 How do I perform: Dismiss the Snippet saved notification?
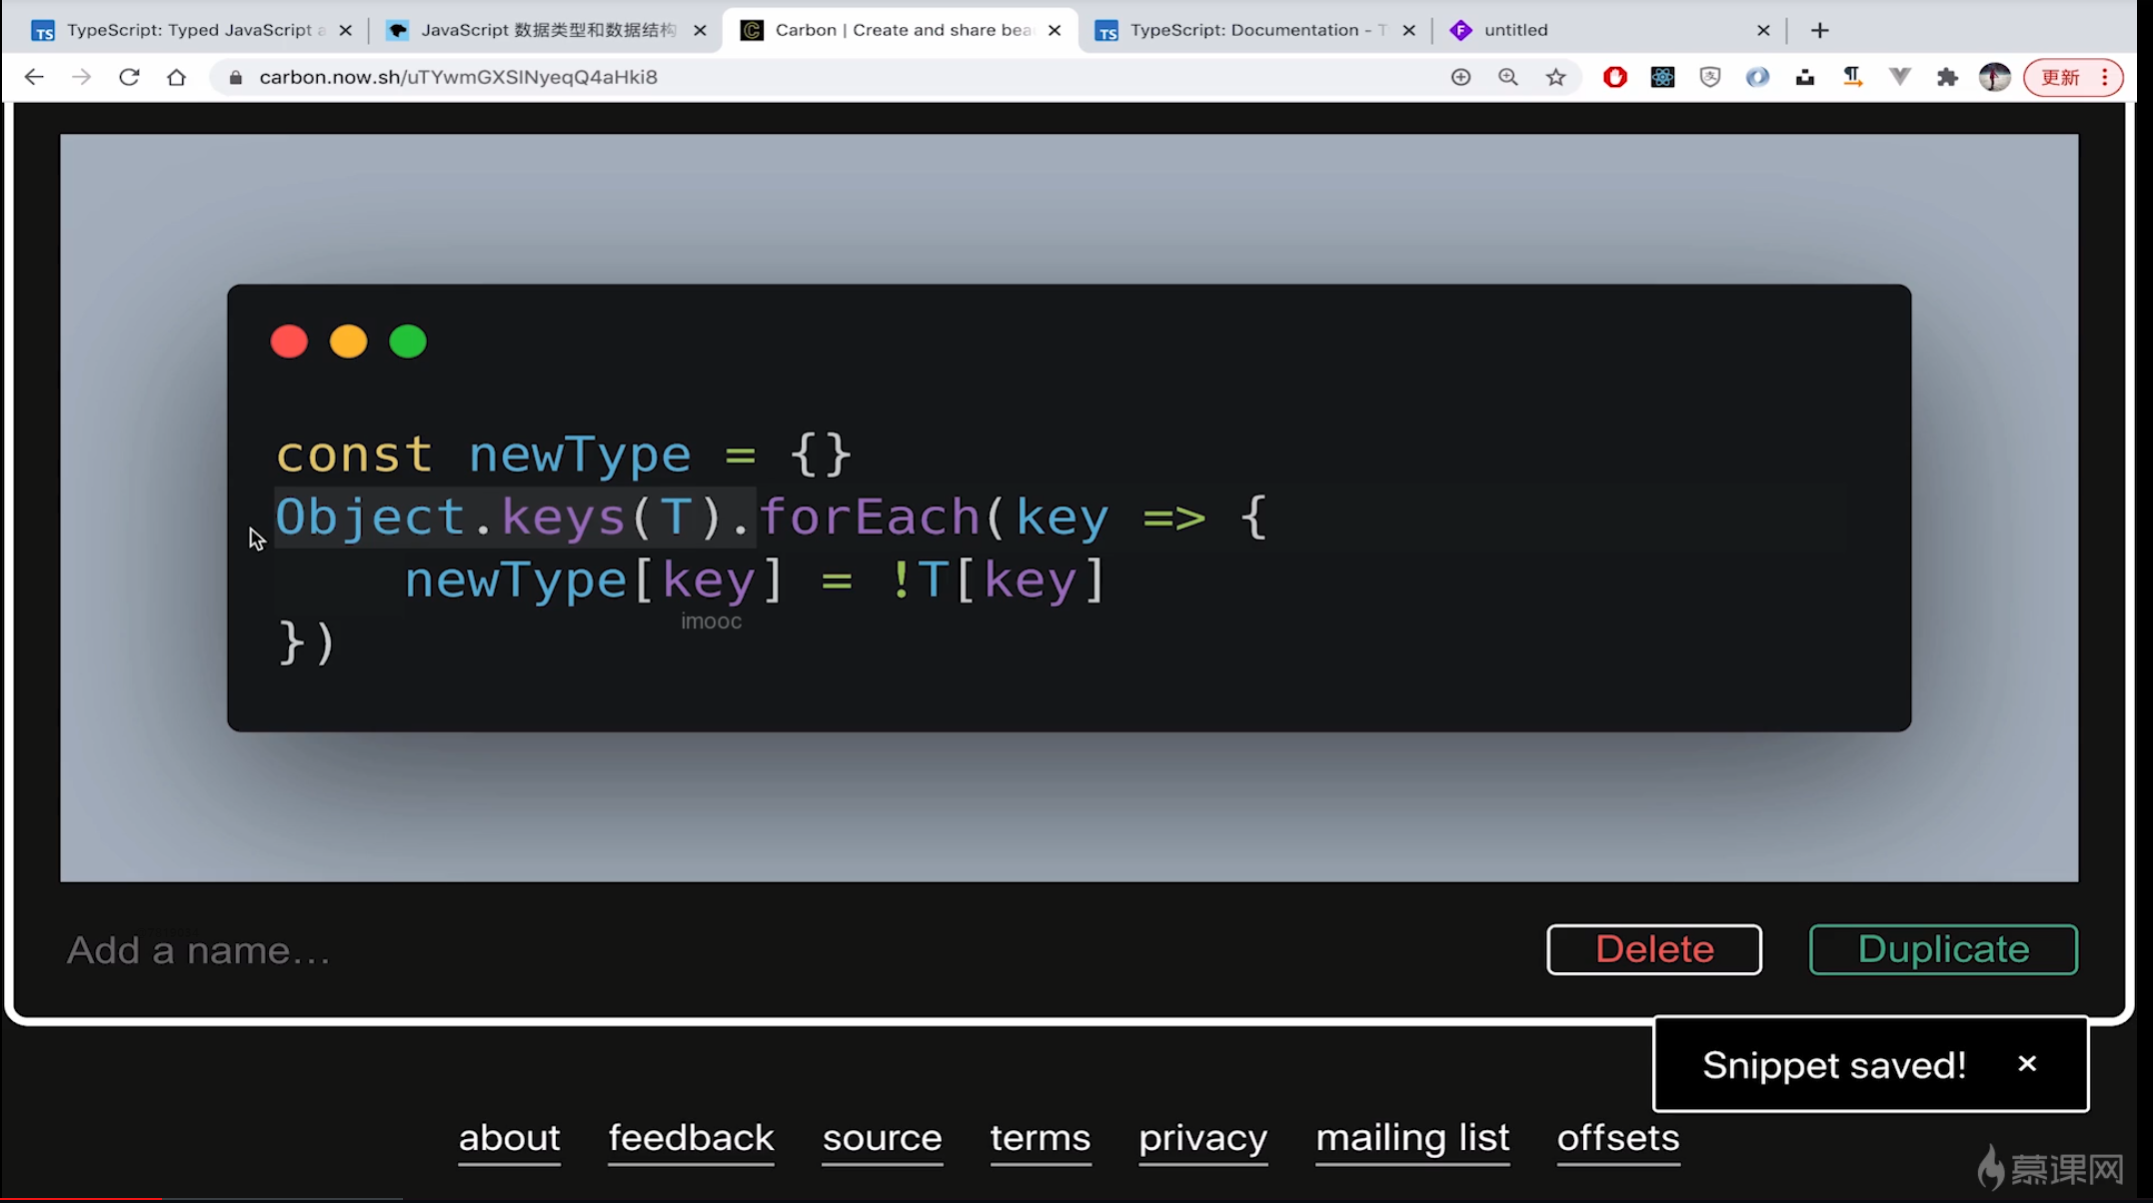coord(2027,1064)
